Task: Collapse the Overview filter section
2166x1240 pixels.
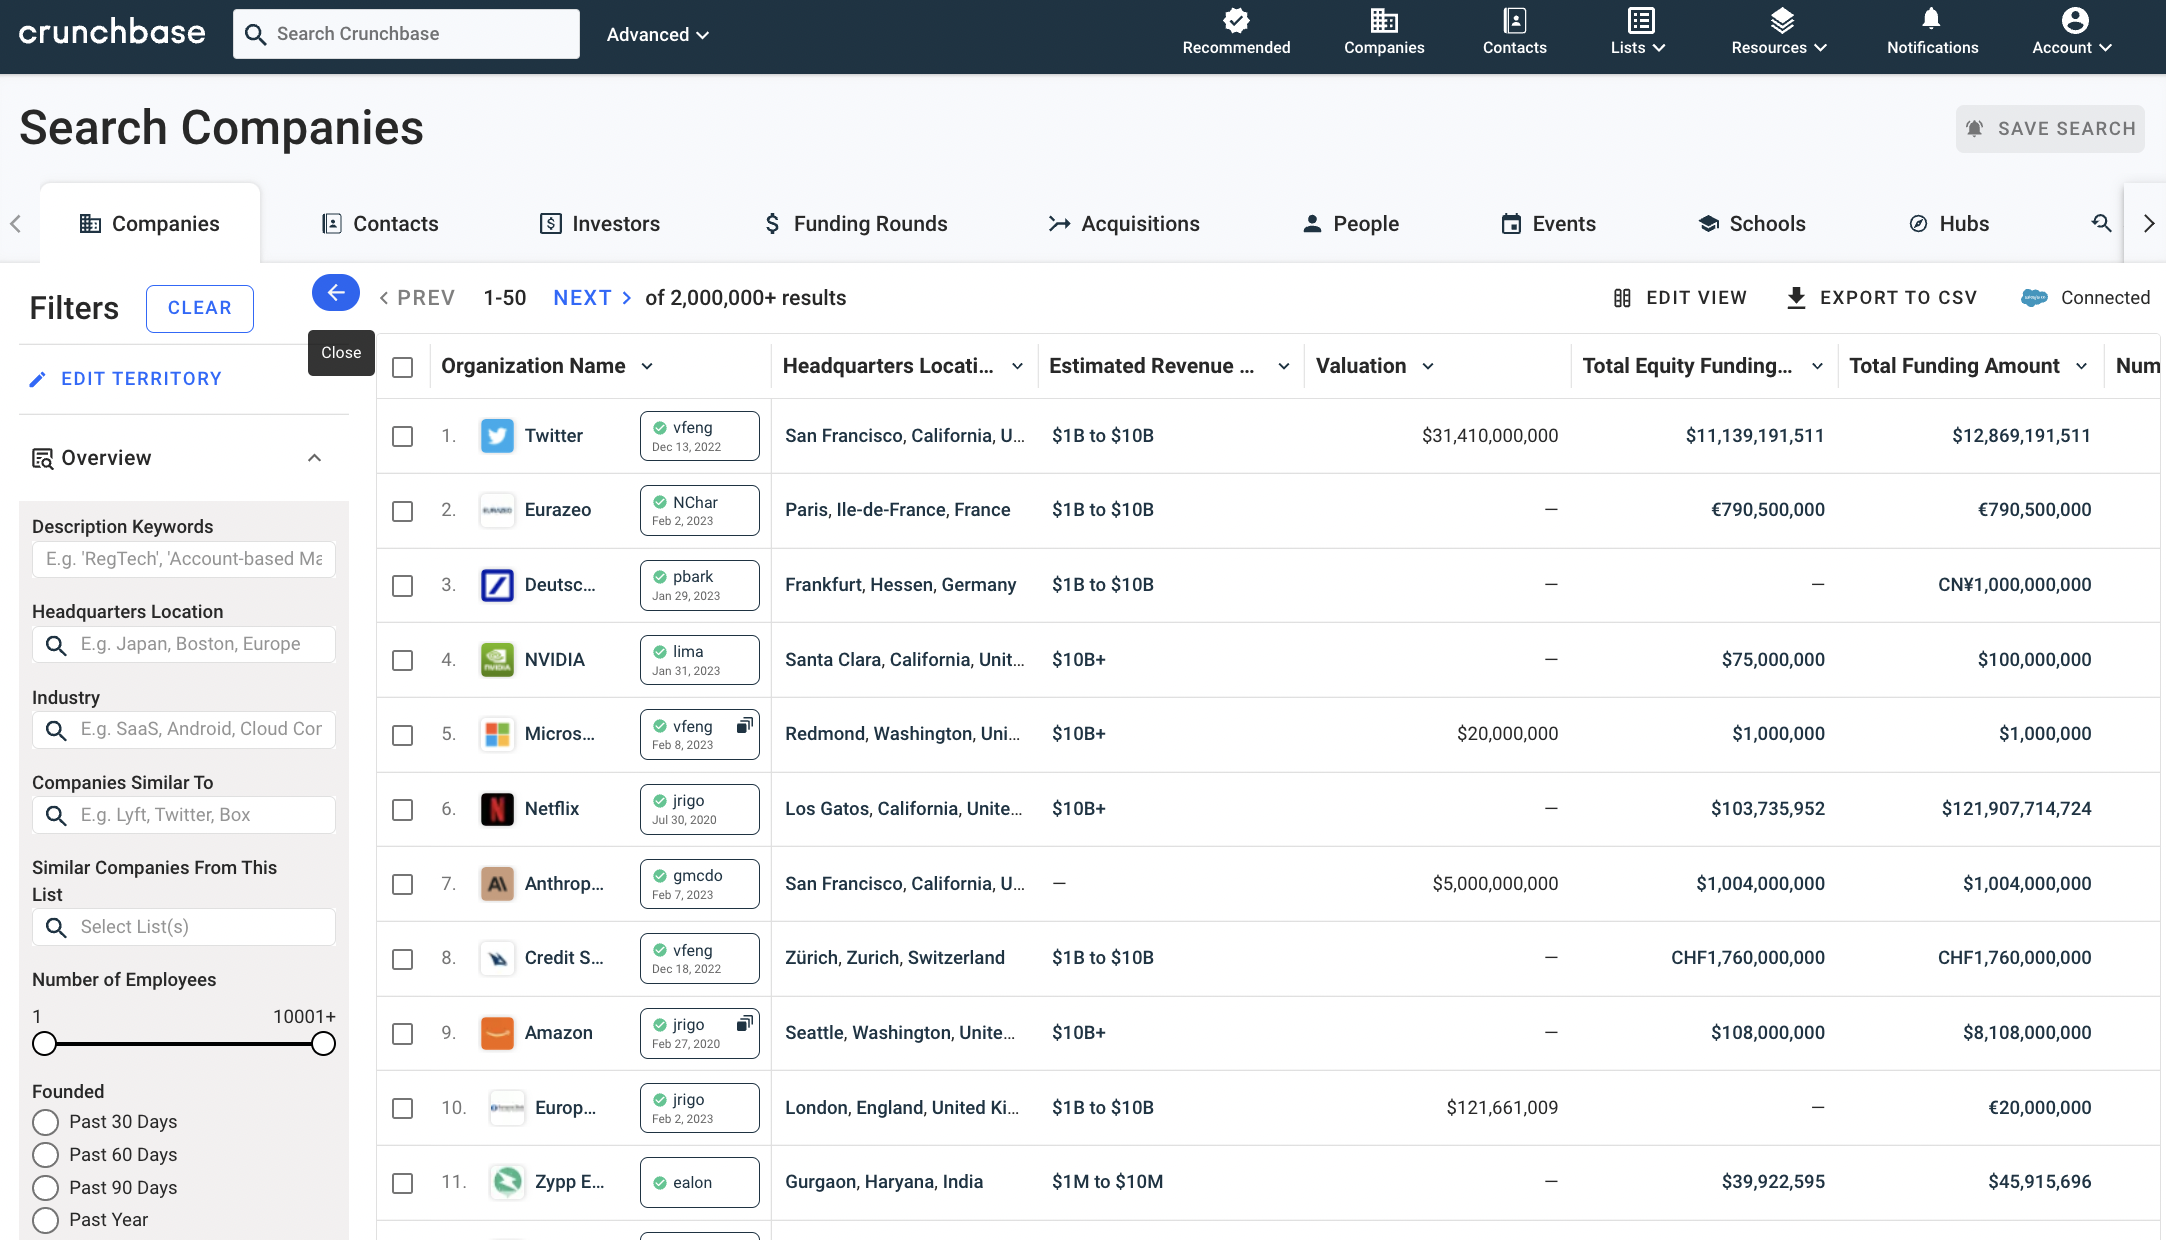Action: click(315, 457)
